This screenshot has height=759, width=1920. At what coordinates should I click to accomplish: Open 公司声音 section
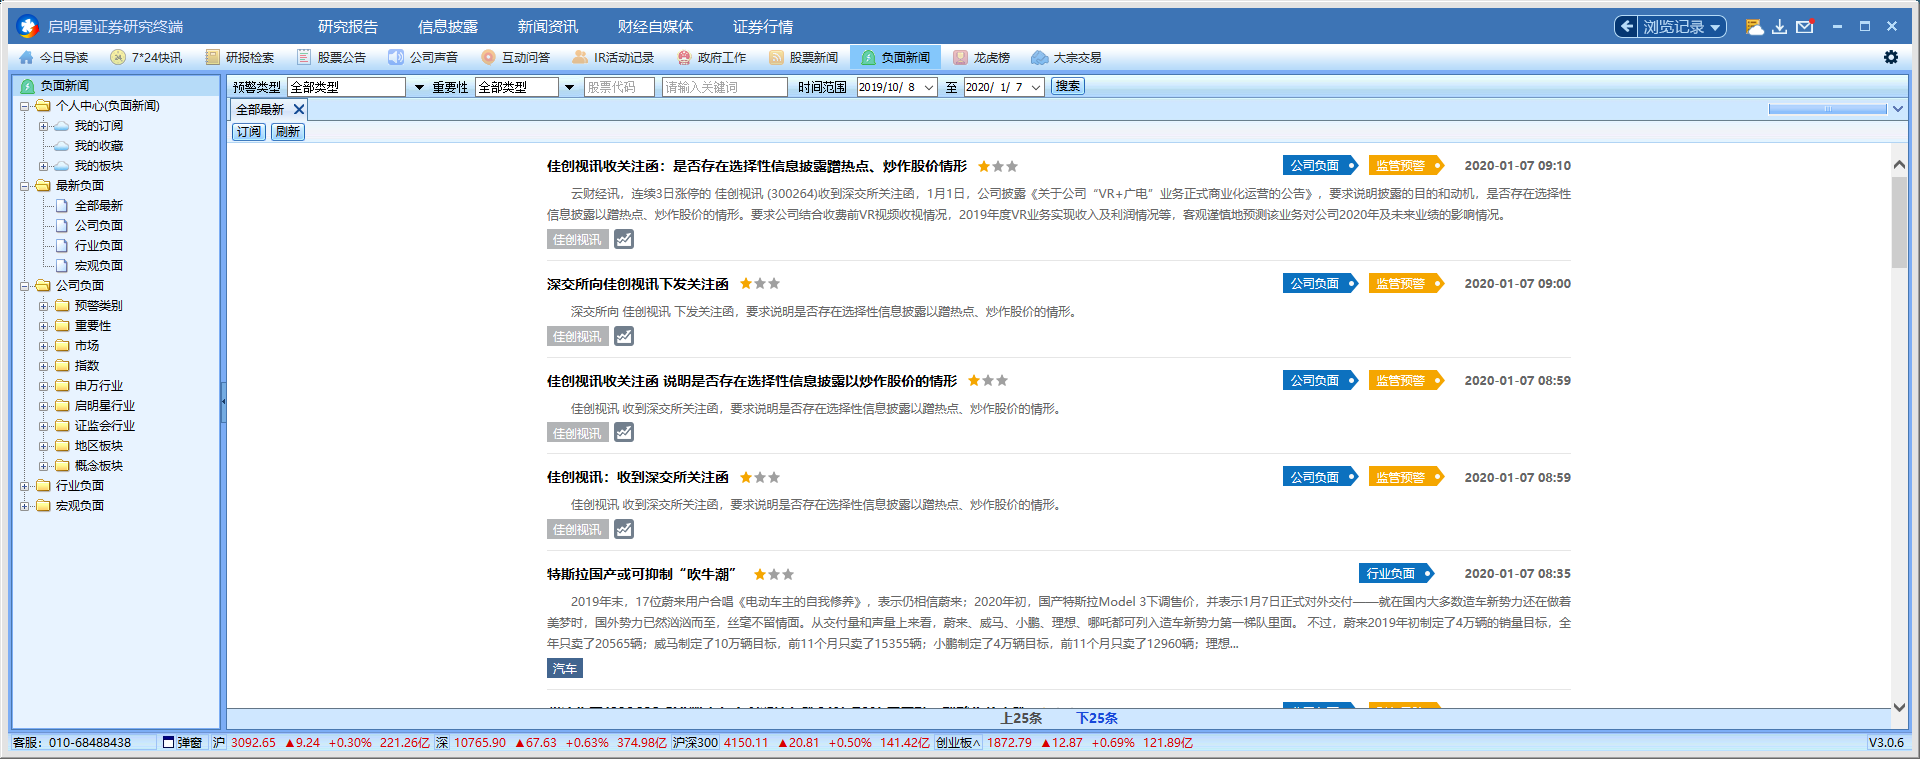[423, 58]
